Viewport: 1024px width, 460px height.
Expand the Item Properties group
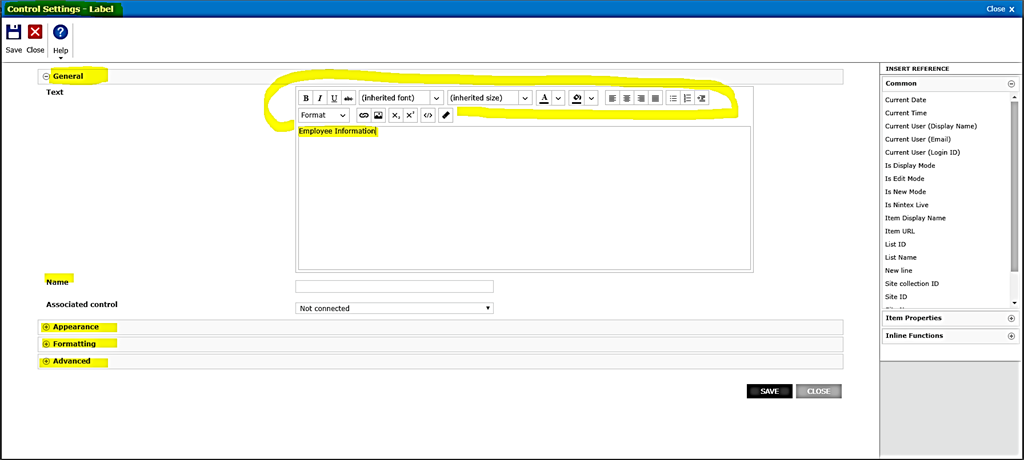[1011, 318]
